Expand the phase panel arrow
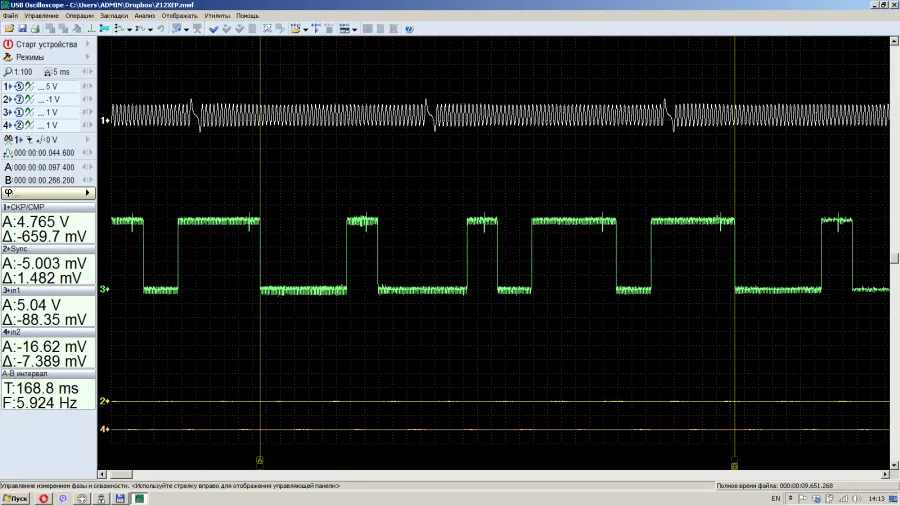Screen dimensions: 900x506 87,193
